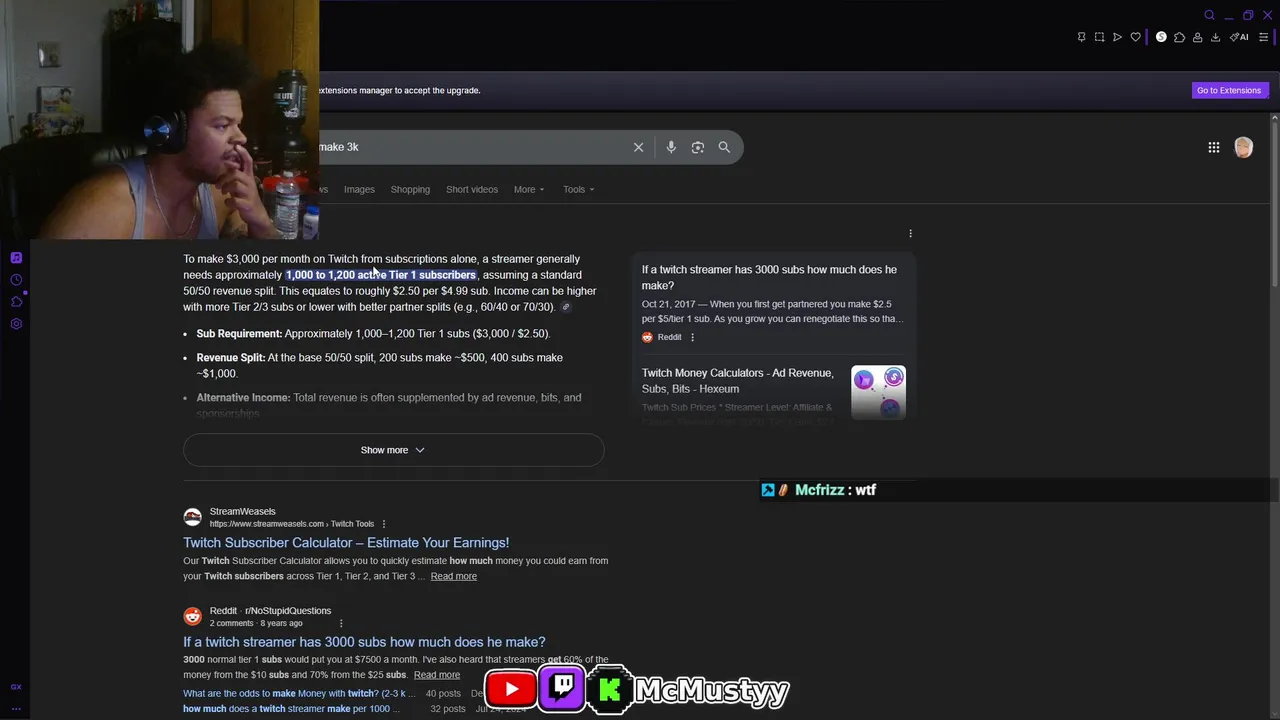Image resolution: width=1280 pixels, height=720 pixels.
Task: Open the browser tab search magnifier
Action: pyautogui.click(x=1209, y=15)
